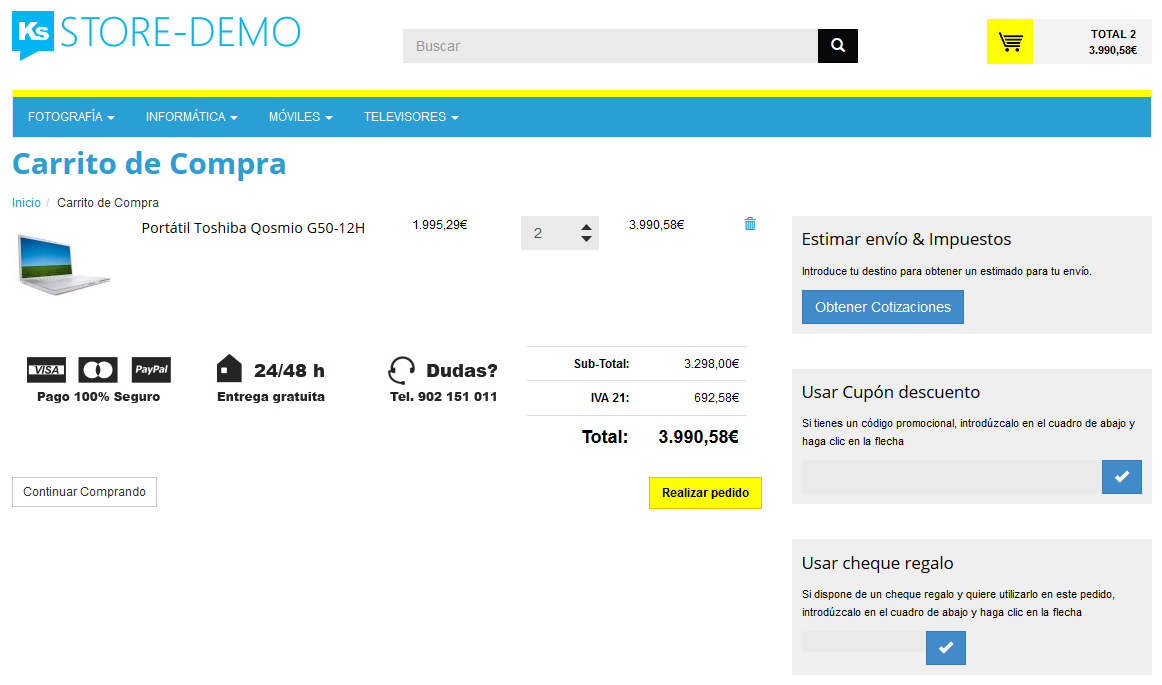Click the IVA 21 value 692,58€
The image size is (1162, 685).
pos(717,398)
